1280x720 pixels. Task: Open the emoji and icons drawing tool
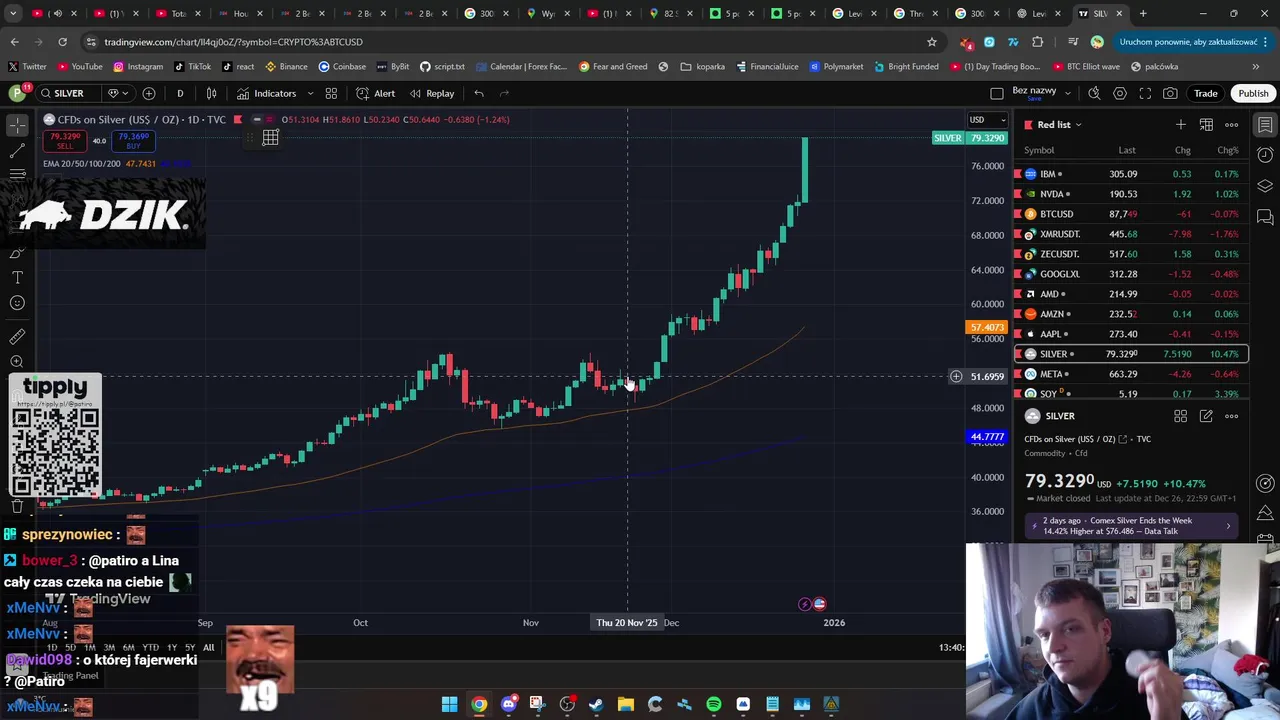pyautogui.click(x=17, y=303)
